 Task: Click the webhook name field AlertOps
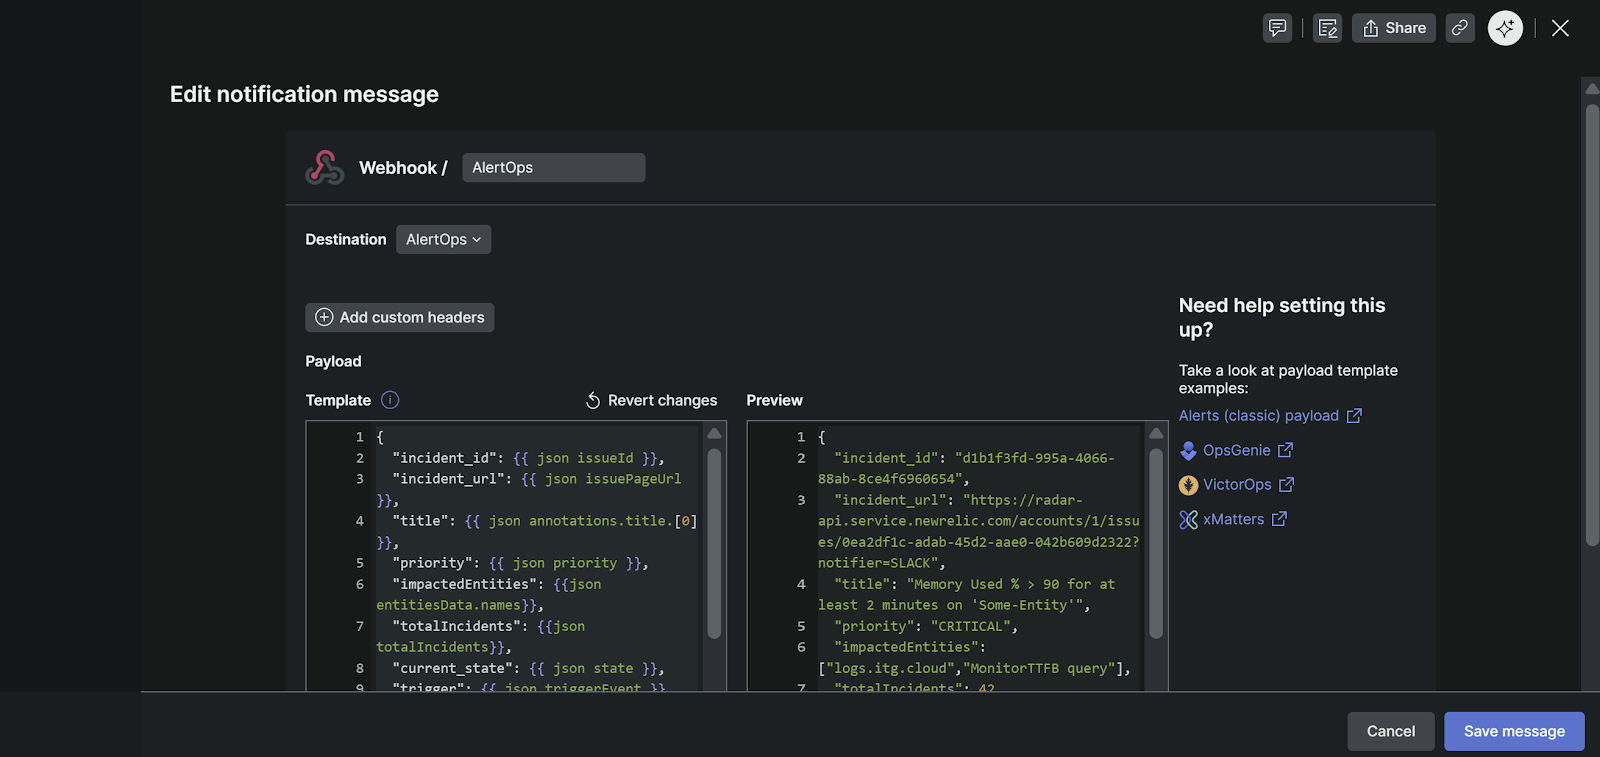tap(553, 168)
